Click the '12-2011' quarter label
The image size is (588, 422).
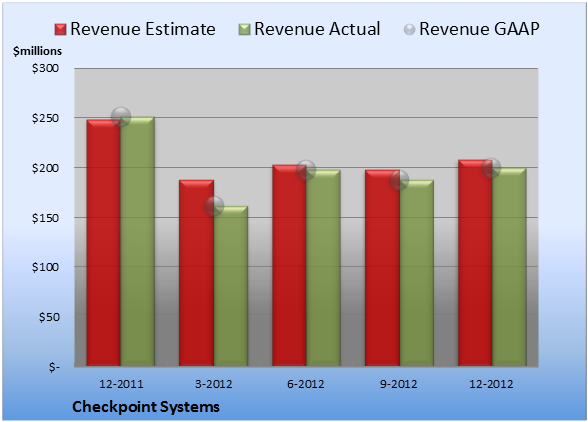click(121, 384)
